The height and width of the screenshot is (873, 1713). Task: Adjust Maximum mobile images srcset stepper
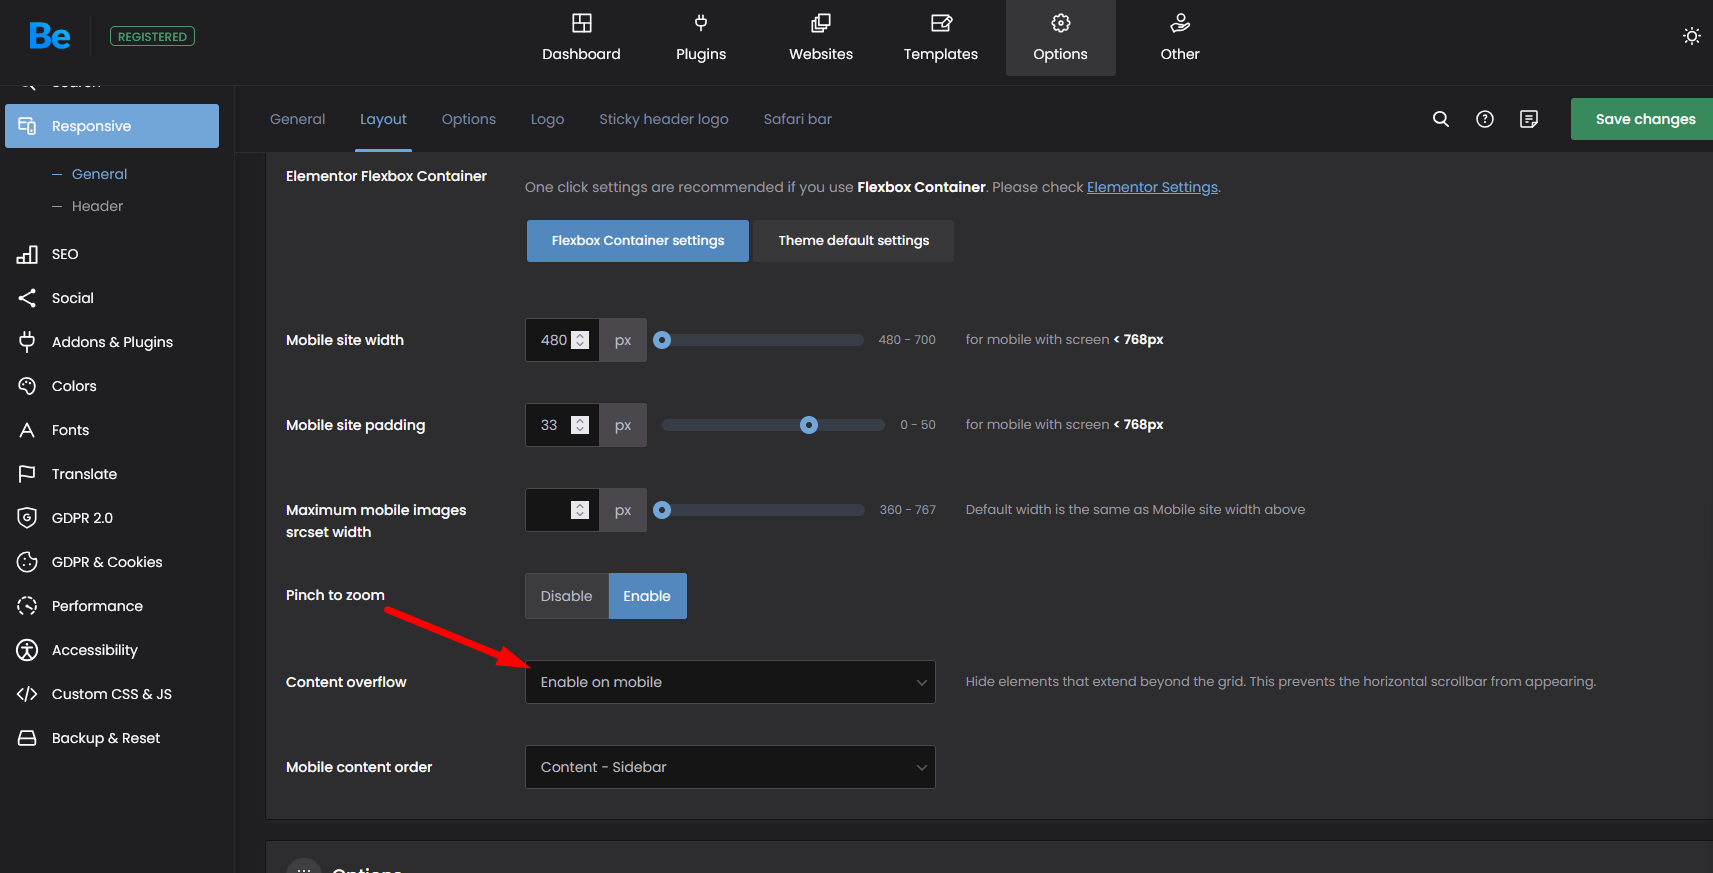coord(580,510)
